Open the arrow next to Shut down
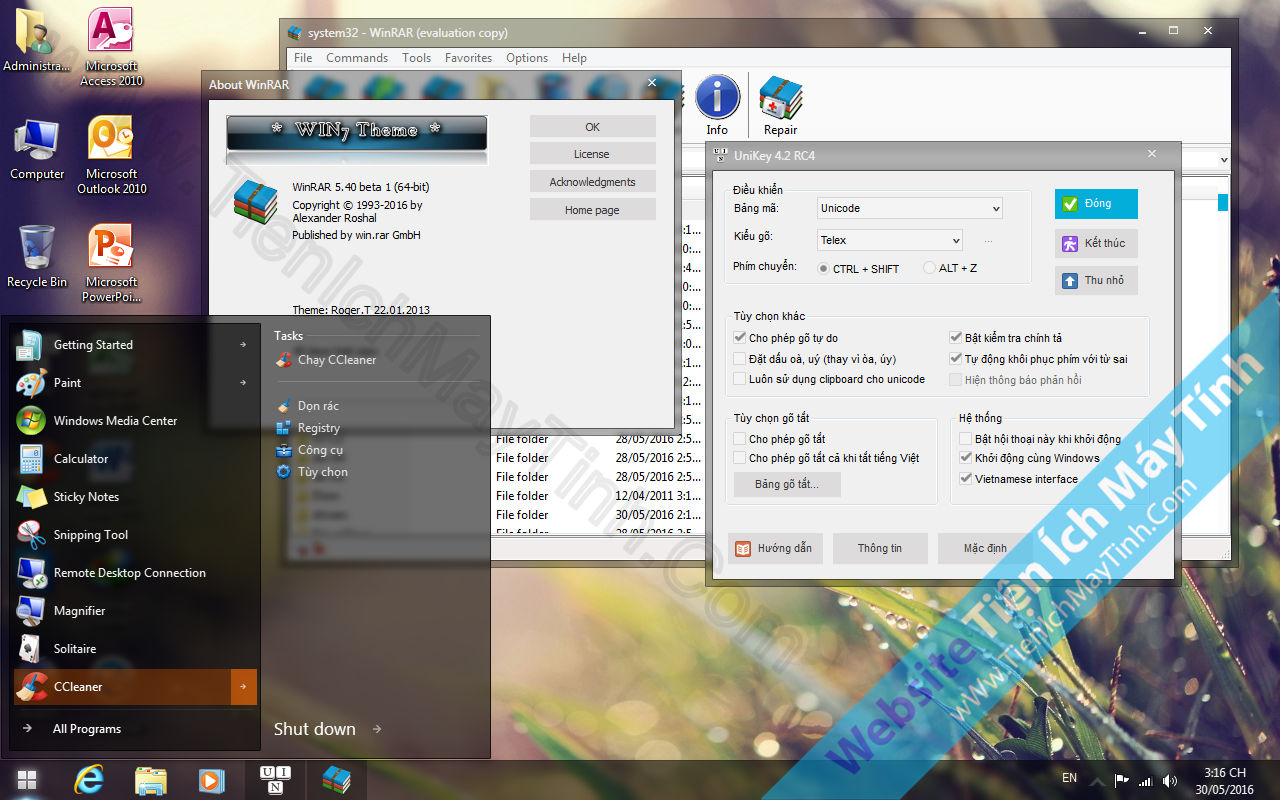 tap(377, 729)
